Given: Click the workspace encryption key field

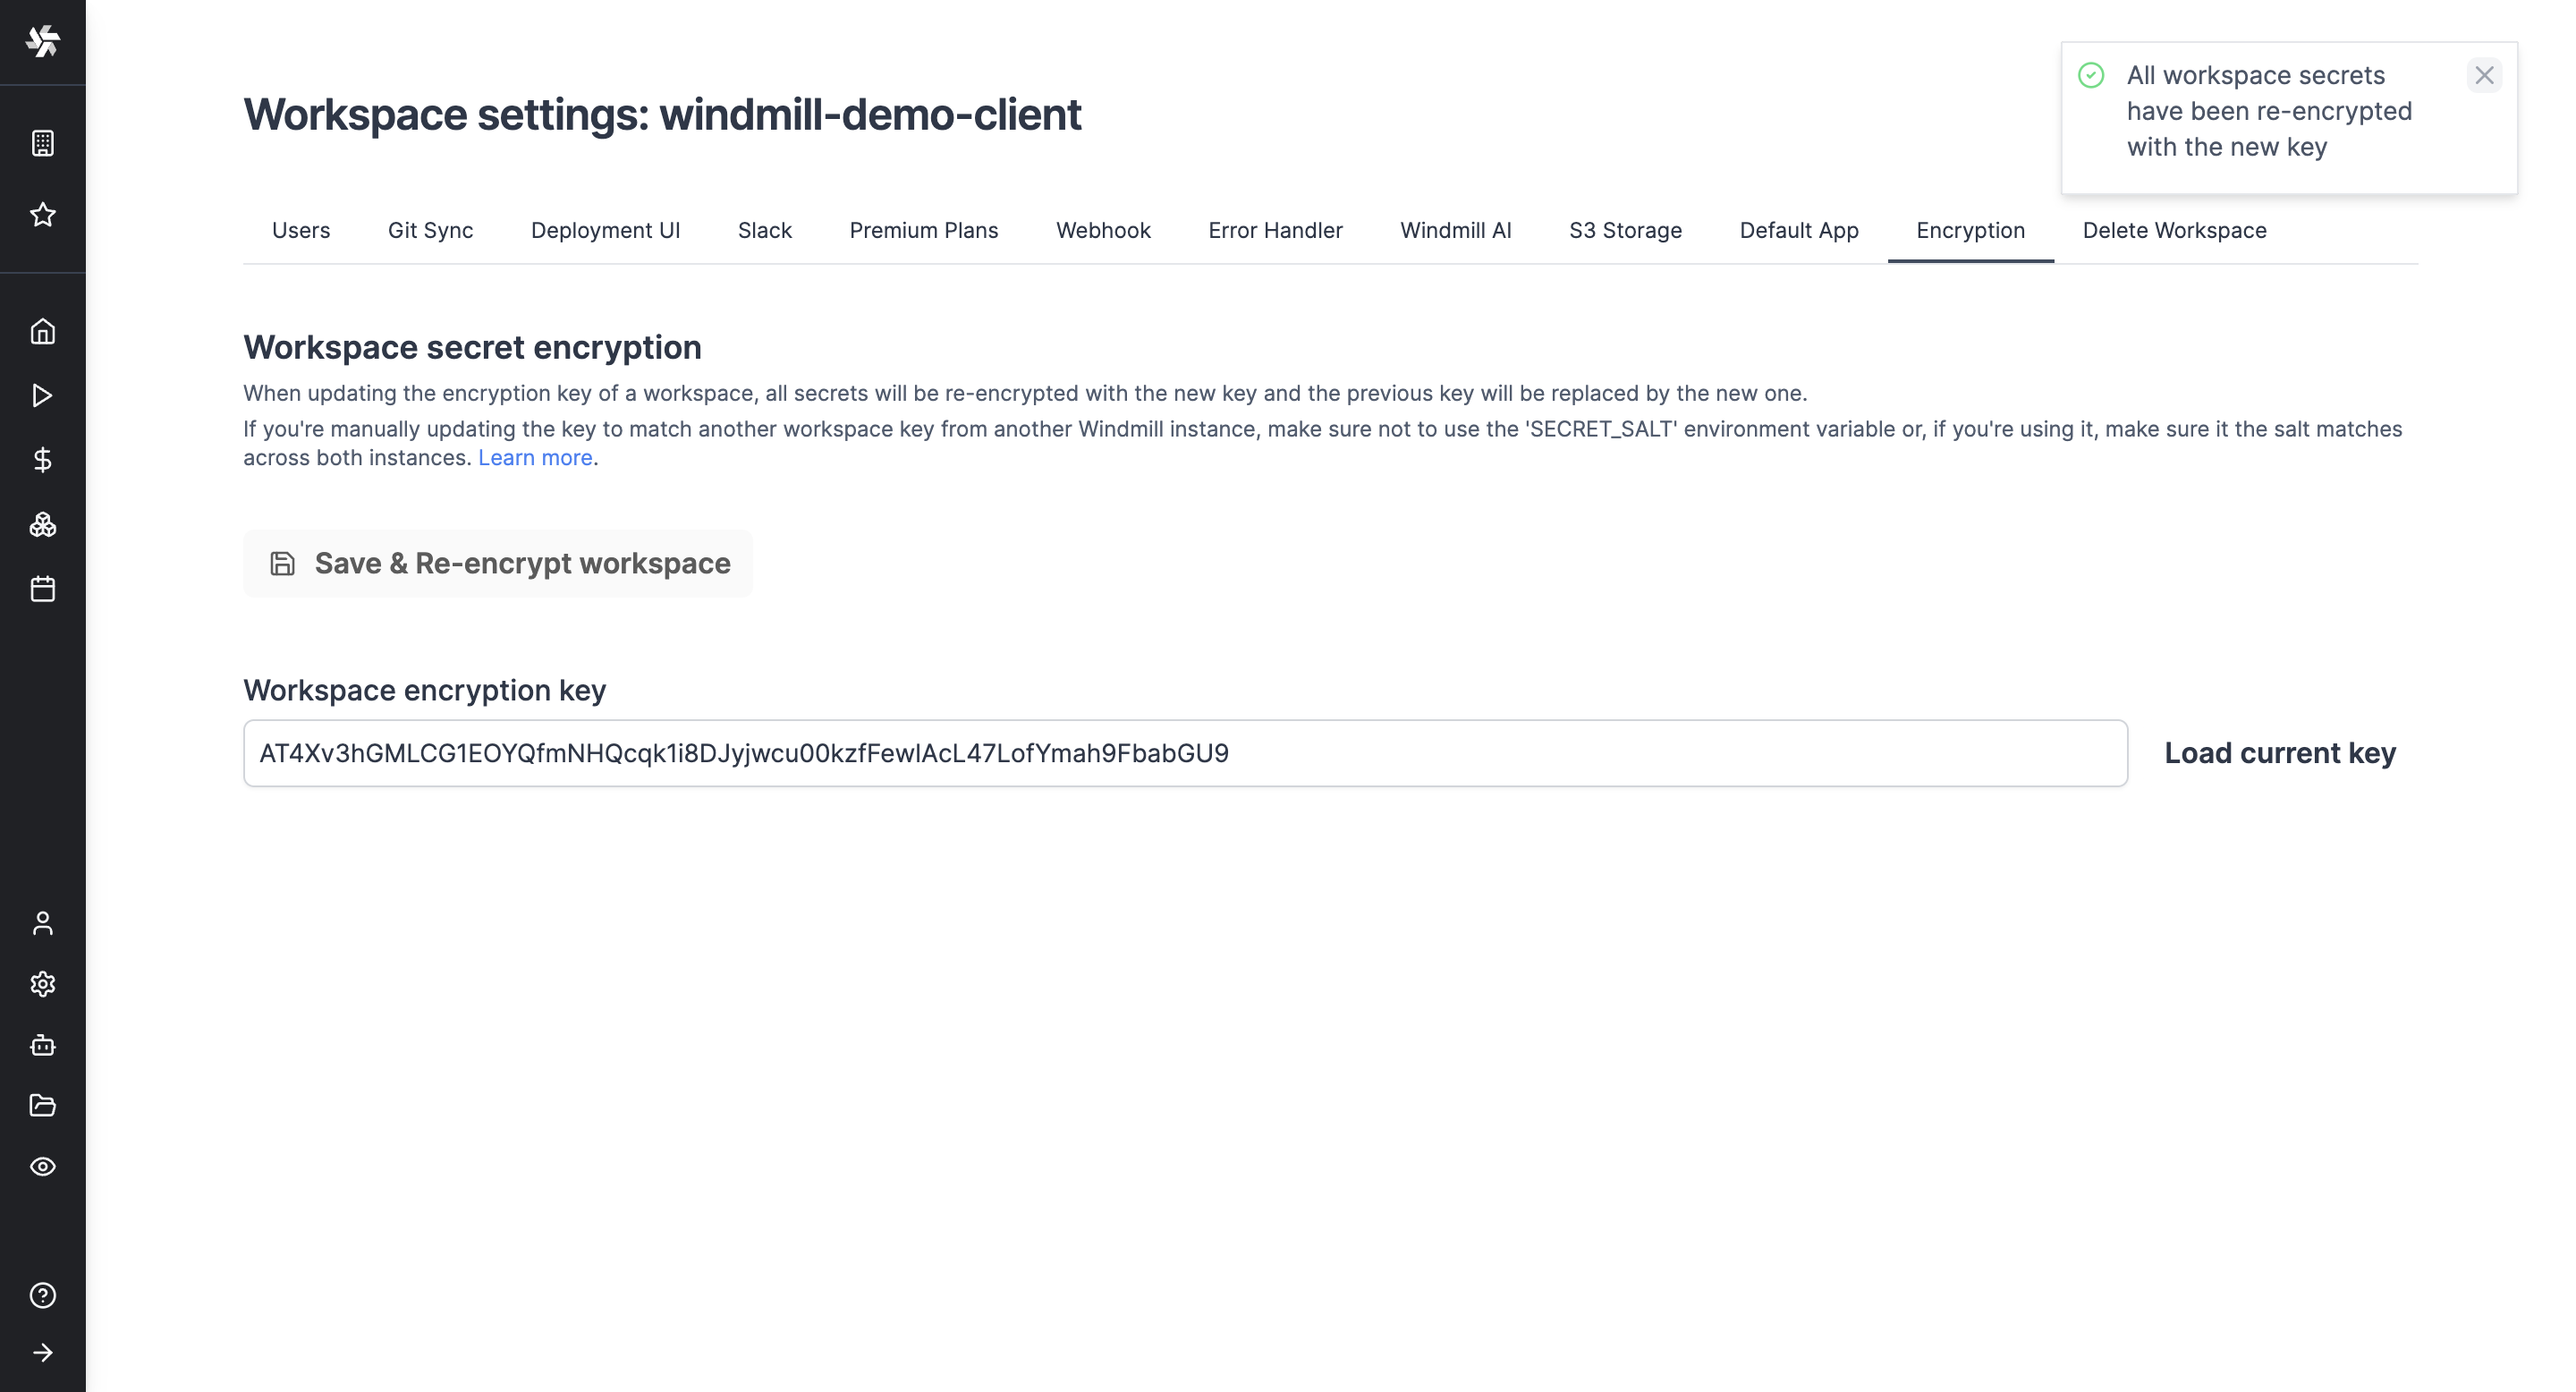Looking at the screenshot, I should pyautogui.click(x=1185, y=753).
